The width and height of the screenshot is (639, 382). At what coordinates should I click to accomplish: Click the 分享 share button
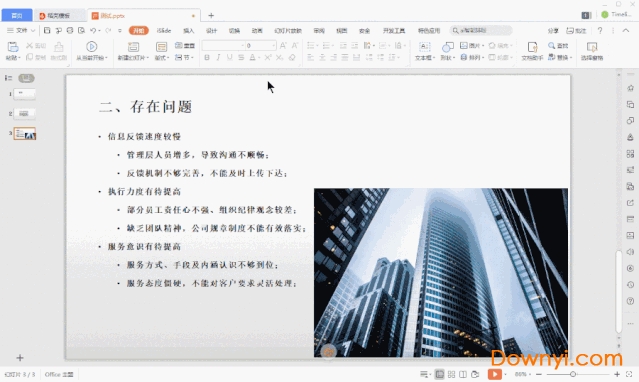[x=553, y=31]
